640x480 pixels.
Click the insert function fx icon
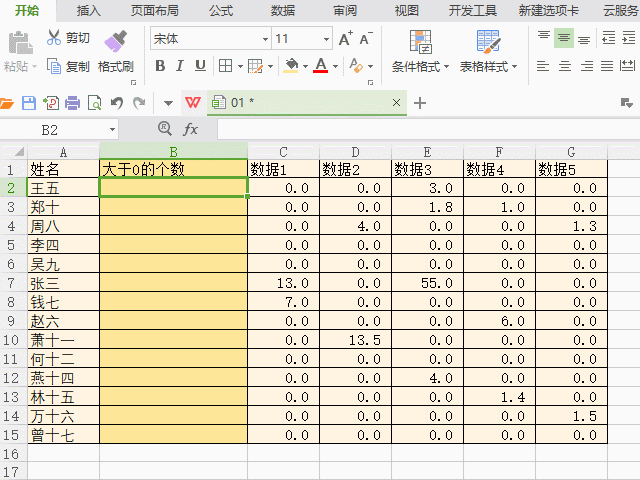[x=190, y=130]
